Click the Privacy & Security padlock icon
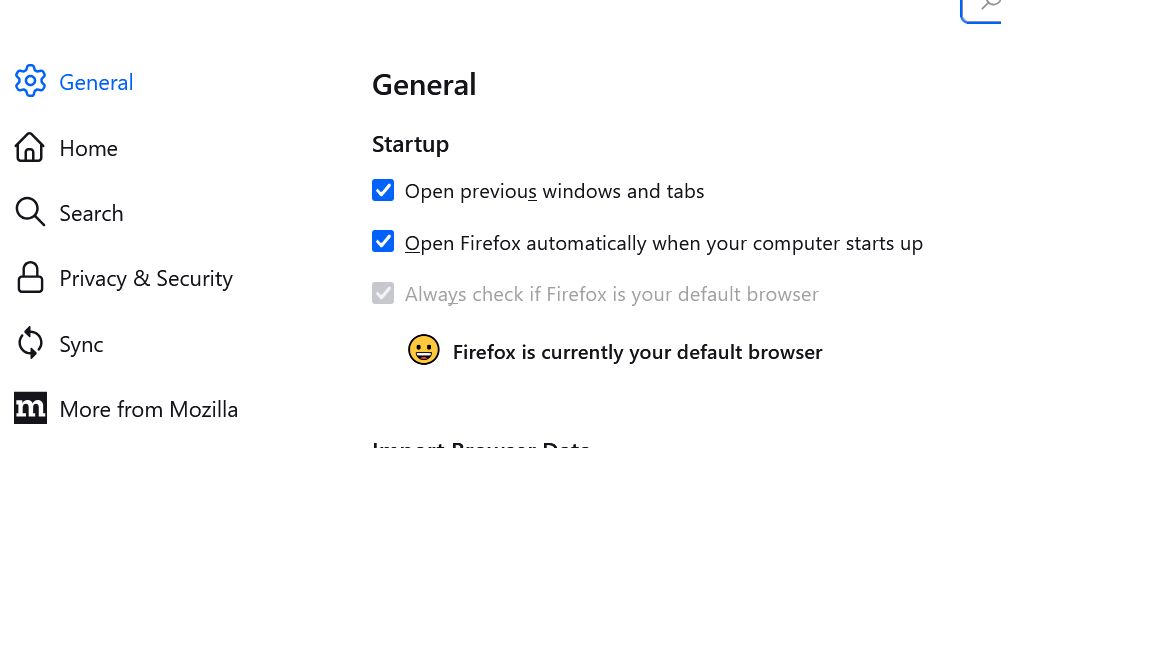This screenshot has height=648, width=1152. [x=30, y=277]
